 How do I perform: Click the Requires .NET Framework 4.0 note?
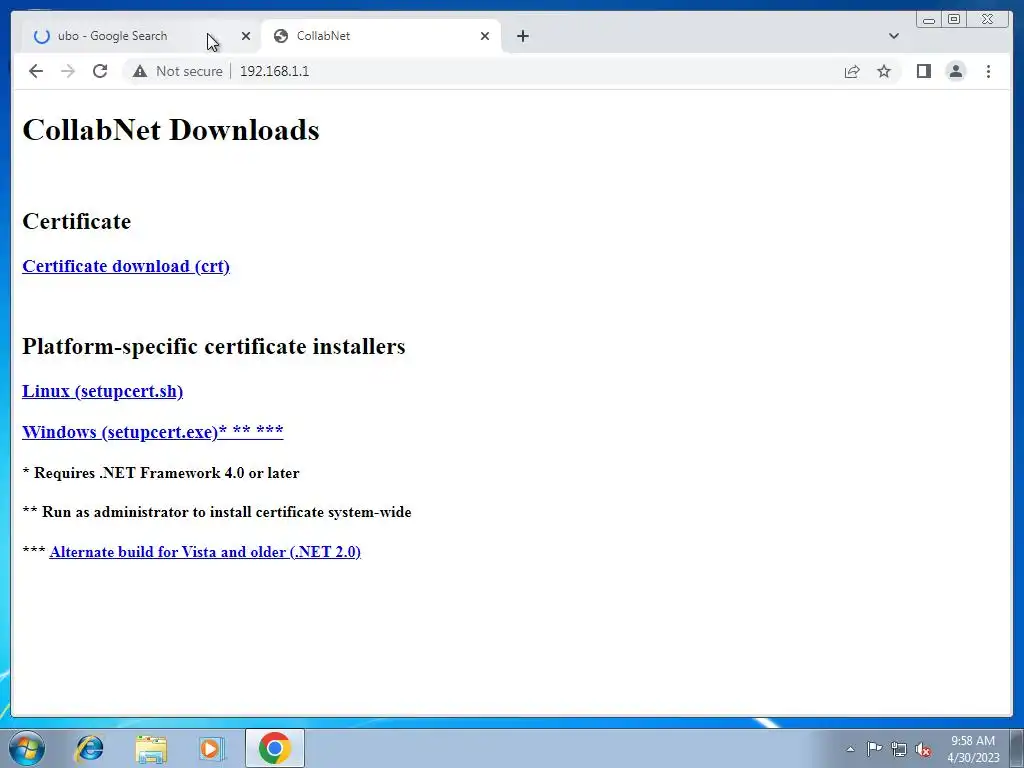[161, 473]
